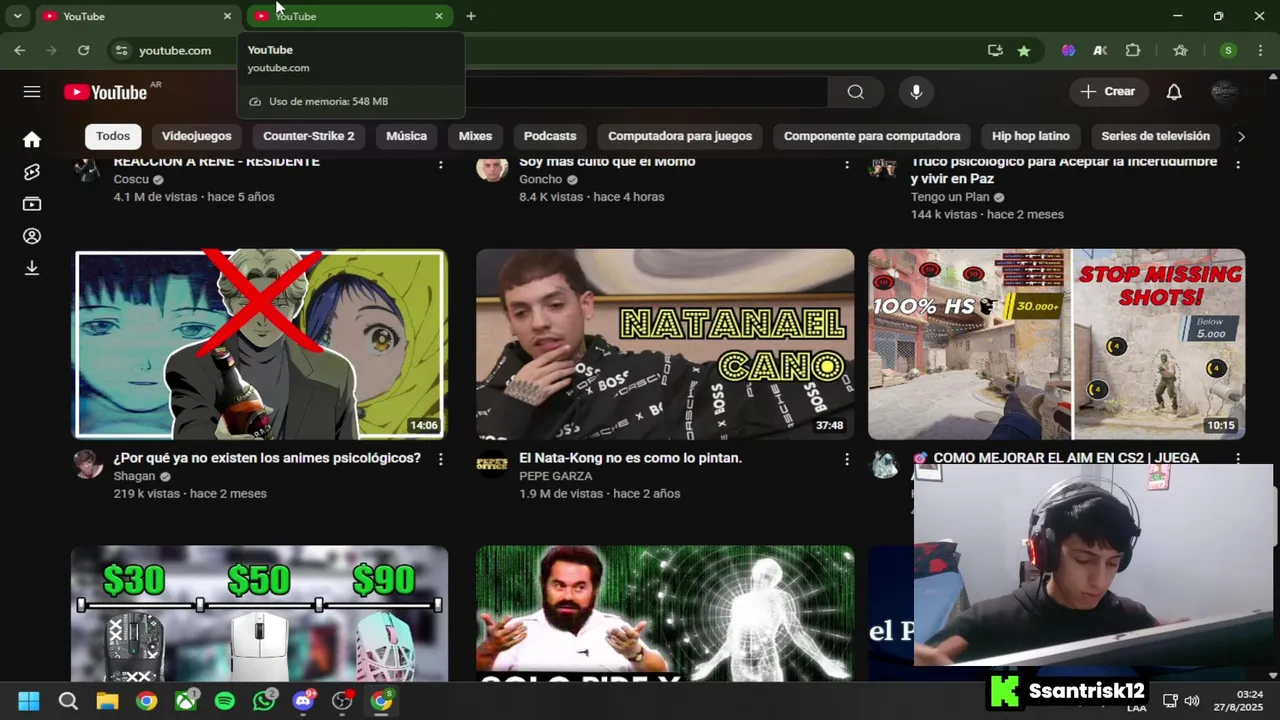Open the Chrome profile S avatar
This screenshot has height=720, width=1280.
(x=1228, y=50)
